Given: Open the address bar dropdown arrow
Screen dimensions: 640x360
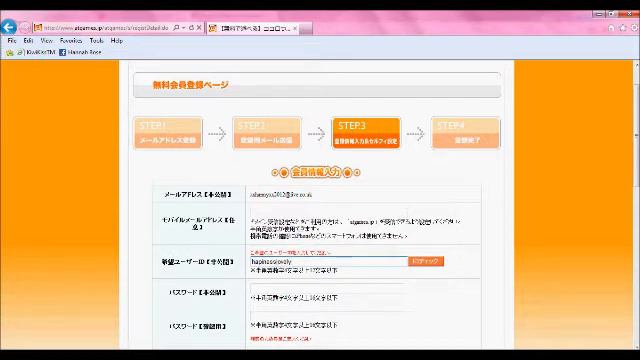Looking at the screenshot, I should (184, 28).
